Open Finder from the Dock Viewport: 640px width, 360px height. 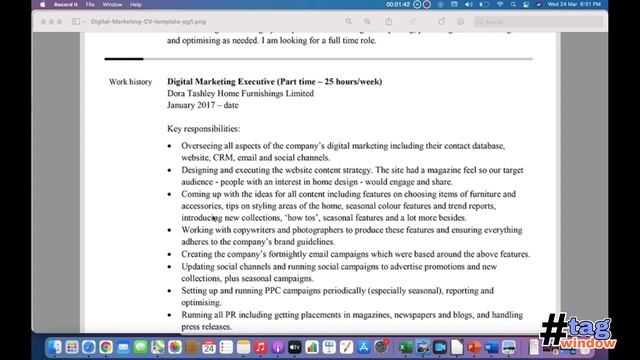click(54, 347)
